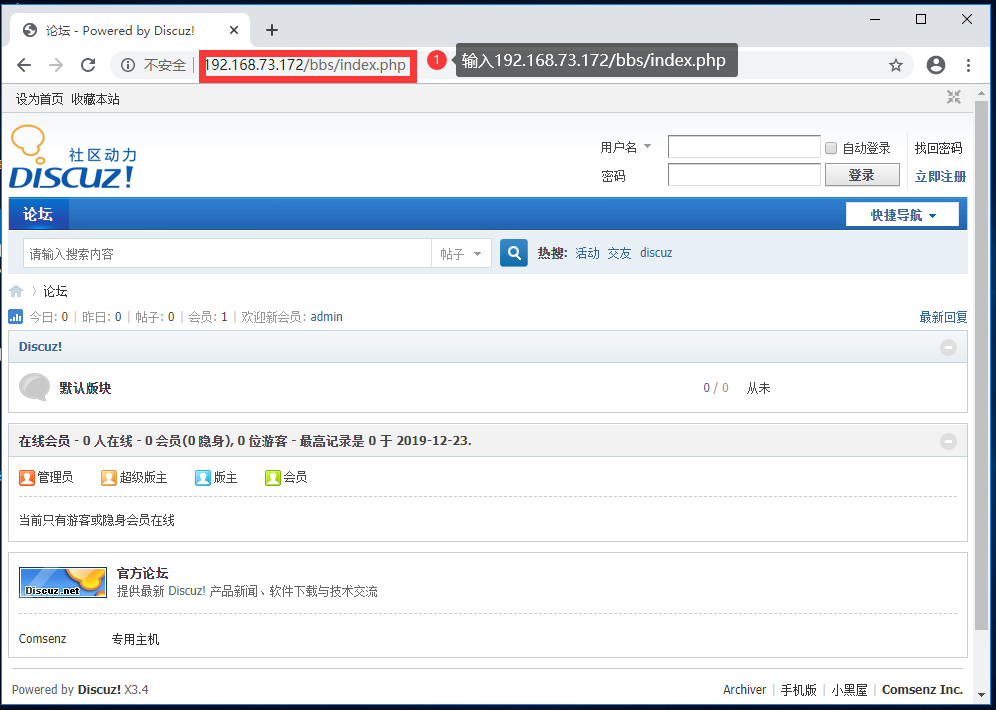Open the 官方论坛 link
996x710 pixels.
143,573
